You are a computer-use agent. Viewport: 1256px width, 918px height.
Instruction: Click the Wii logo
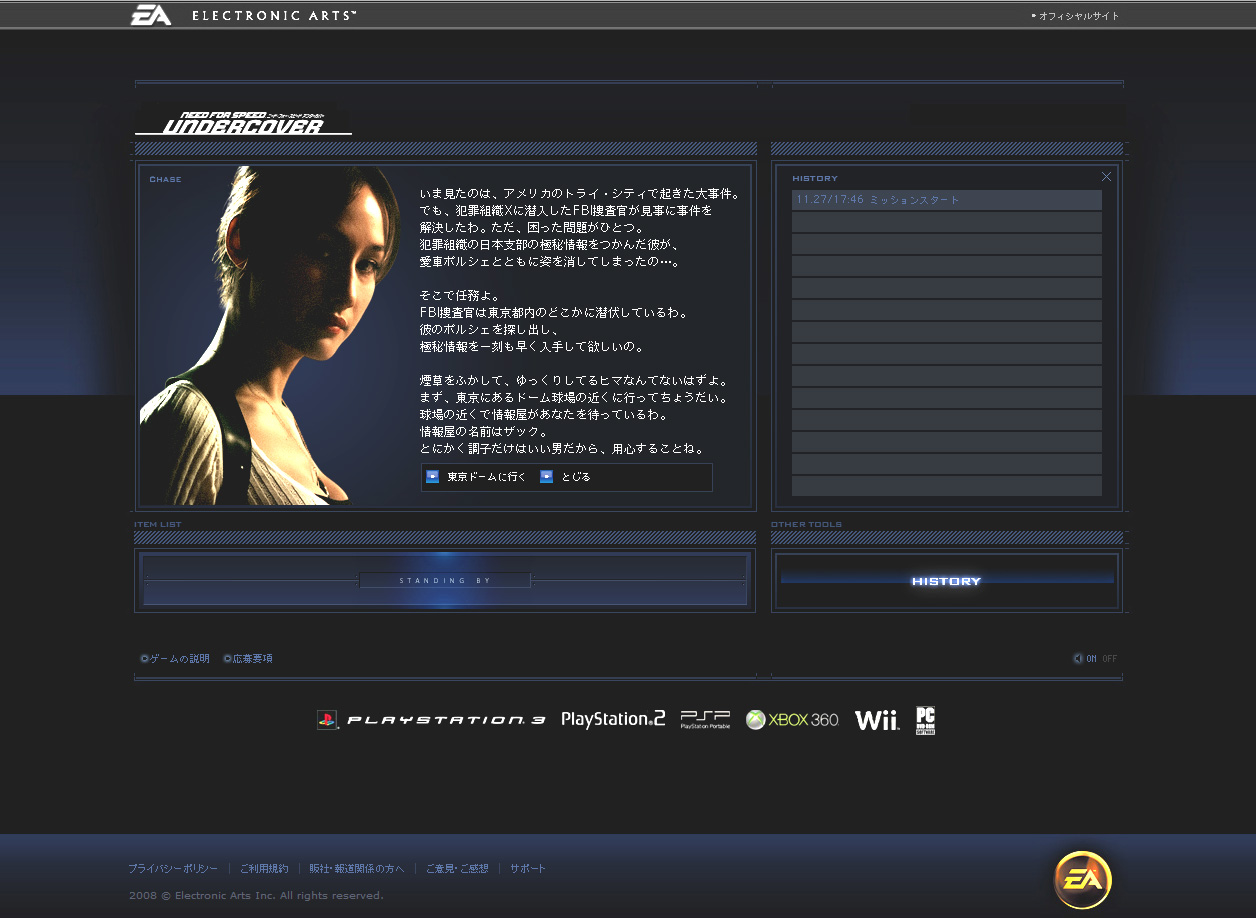(877, 720)
